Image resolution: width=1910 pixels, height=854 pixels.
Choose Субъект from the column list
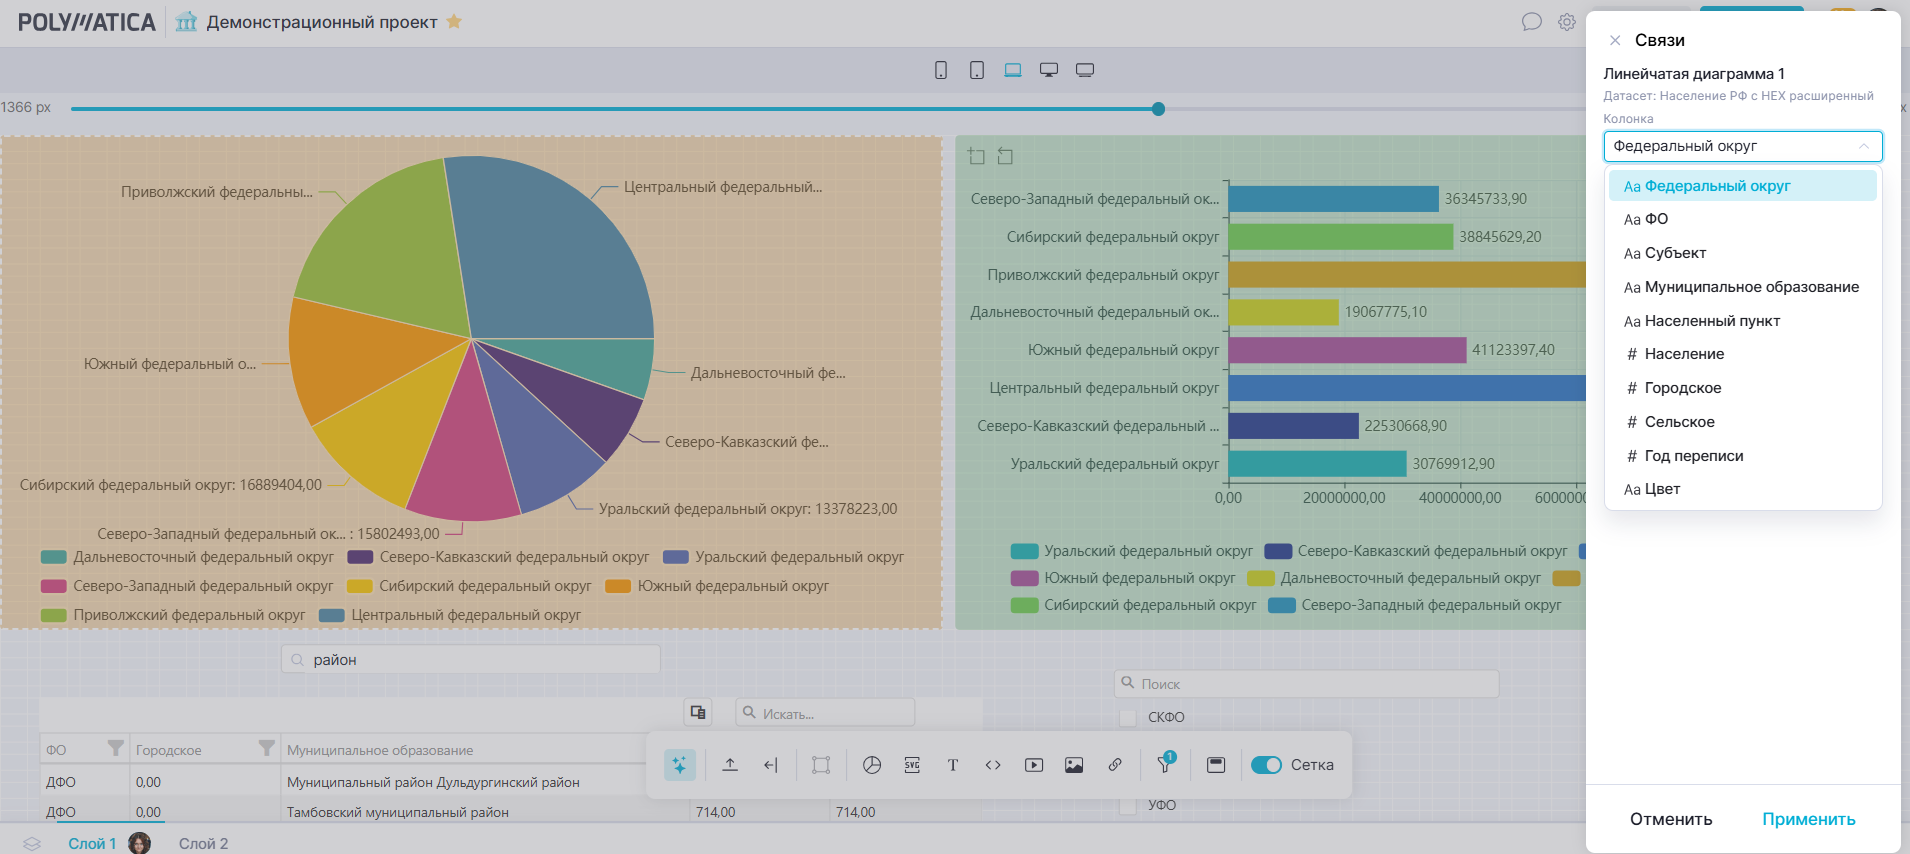tap(1675, 253)
